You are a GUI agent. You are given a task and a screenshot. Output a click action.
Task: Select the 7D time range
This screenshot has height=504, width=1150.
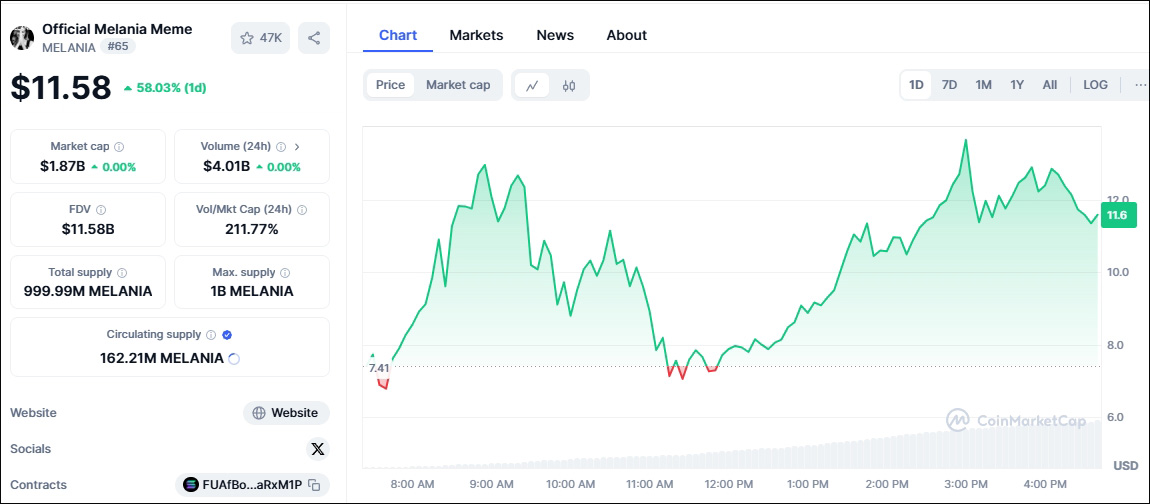point(949,85)
